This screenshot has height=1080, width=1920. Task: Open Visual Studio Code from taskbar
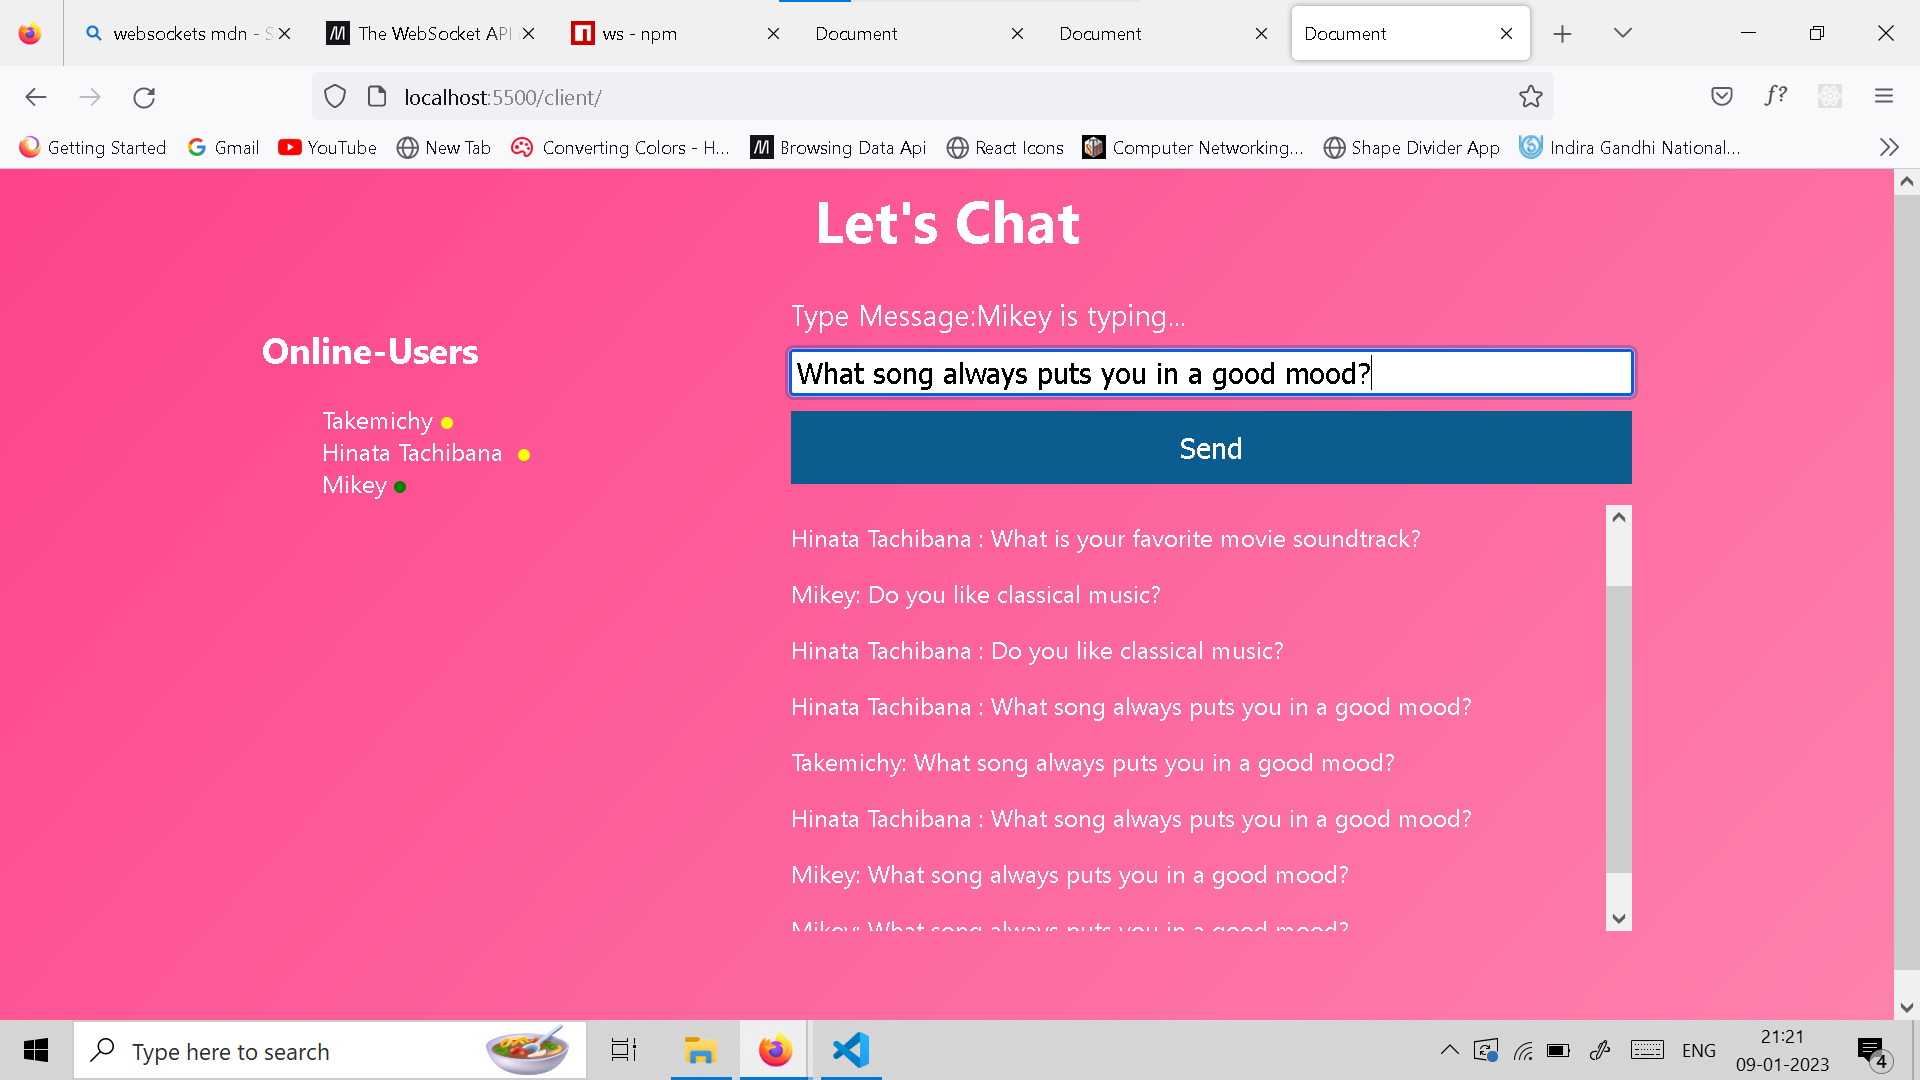click(851, 1050)
